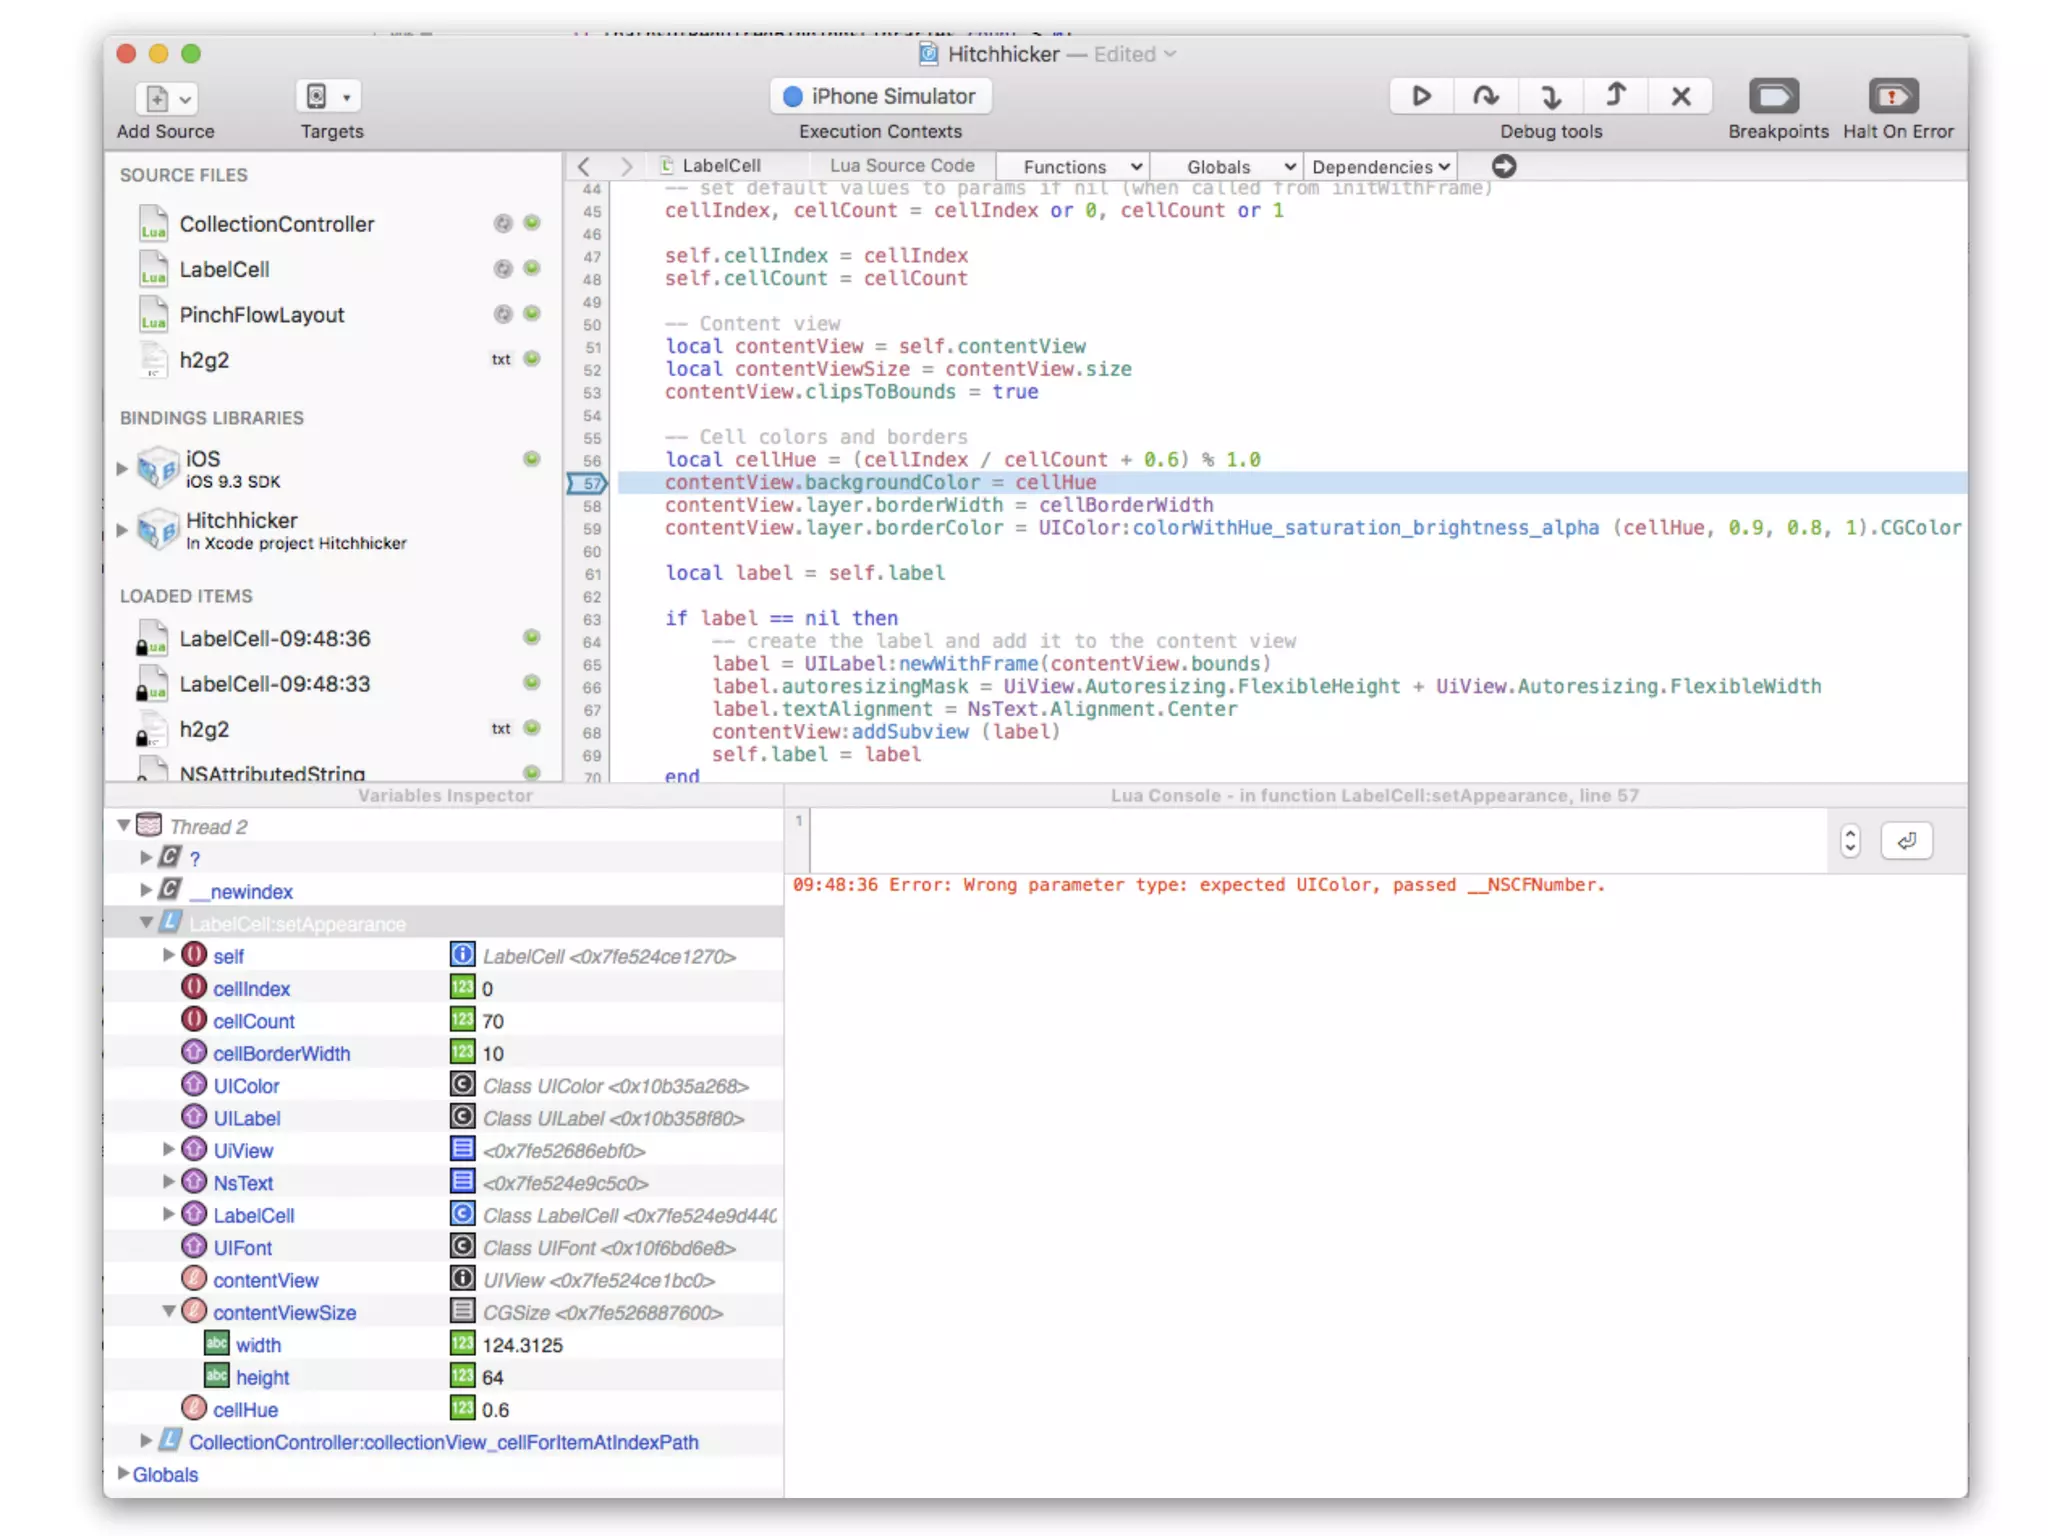2048x1536 pixels.
Task: Click the UIFont upvalue icon
Action: [194, 1246]
